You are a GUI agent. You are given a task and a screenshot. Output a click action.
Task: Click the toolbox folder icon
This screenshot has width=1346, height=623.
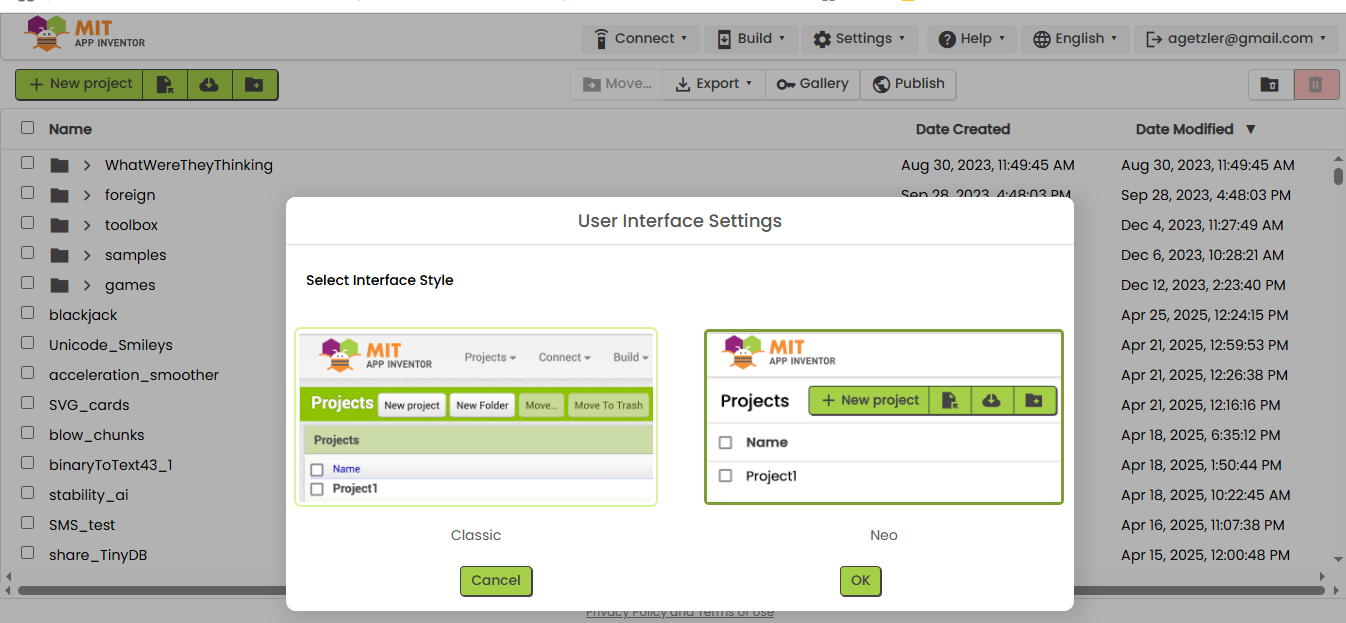point(60,225)
